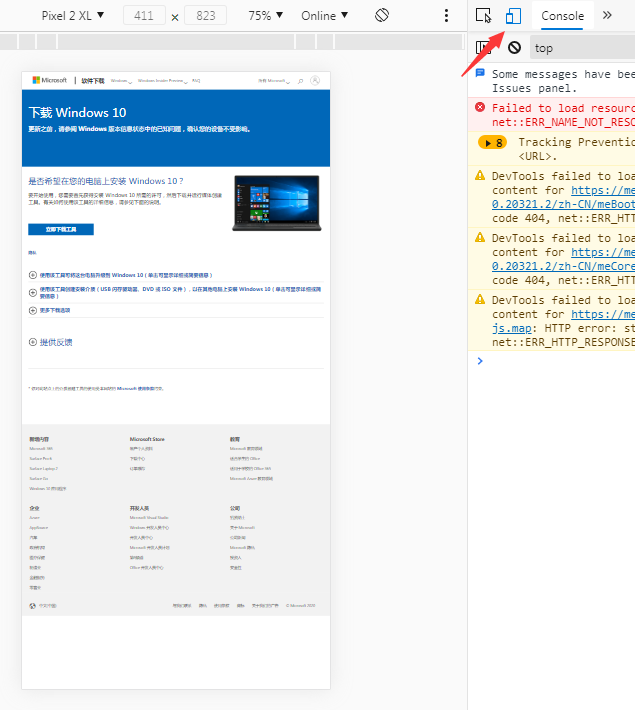Image resolution: width=635 pixels, height=710 pixels.
Task: Select the Console tab
Action: (562, 16)
